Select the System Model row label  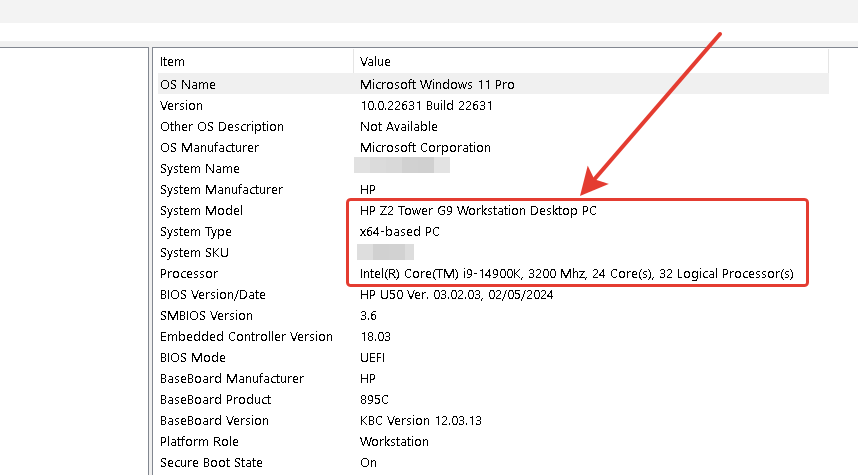(201, 211)
